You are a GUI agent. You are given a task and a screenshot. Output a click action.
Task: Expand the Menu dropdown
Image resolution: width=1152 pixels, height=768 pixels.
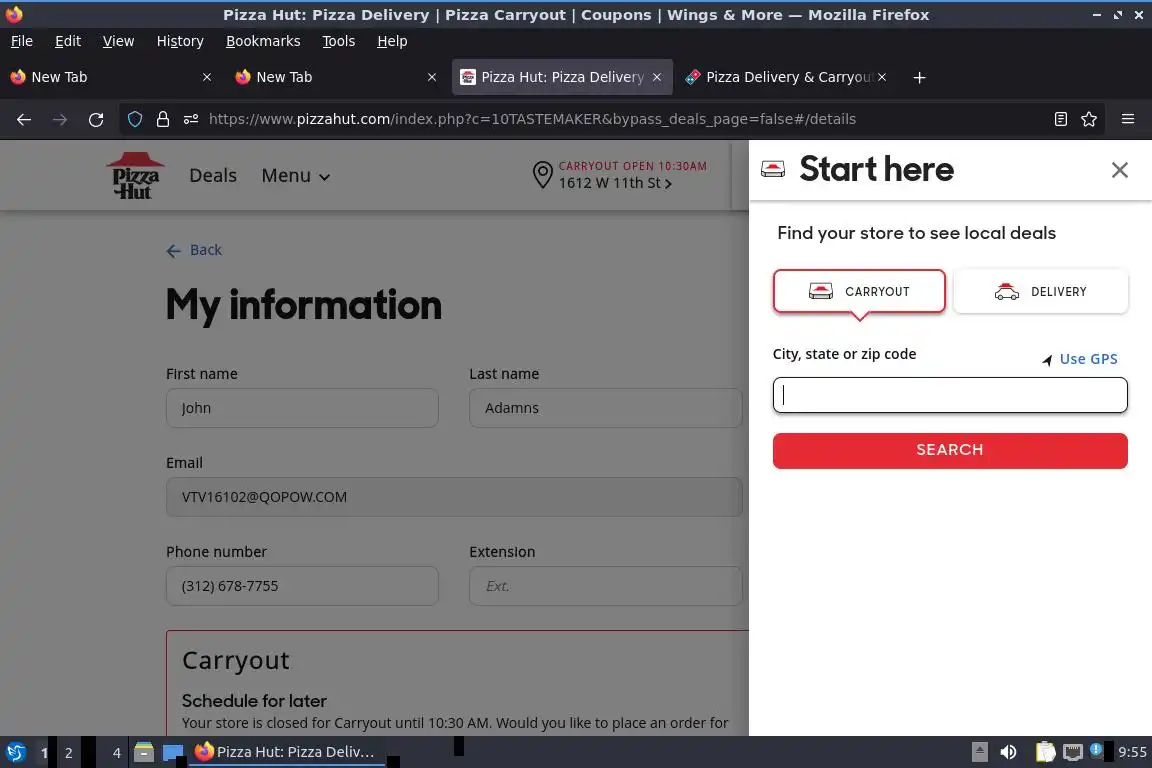pos(295,176)
